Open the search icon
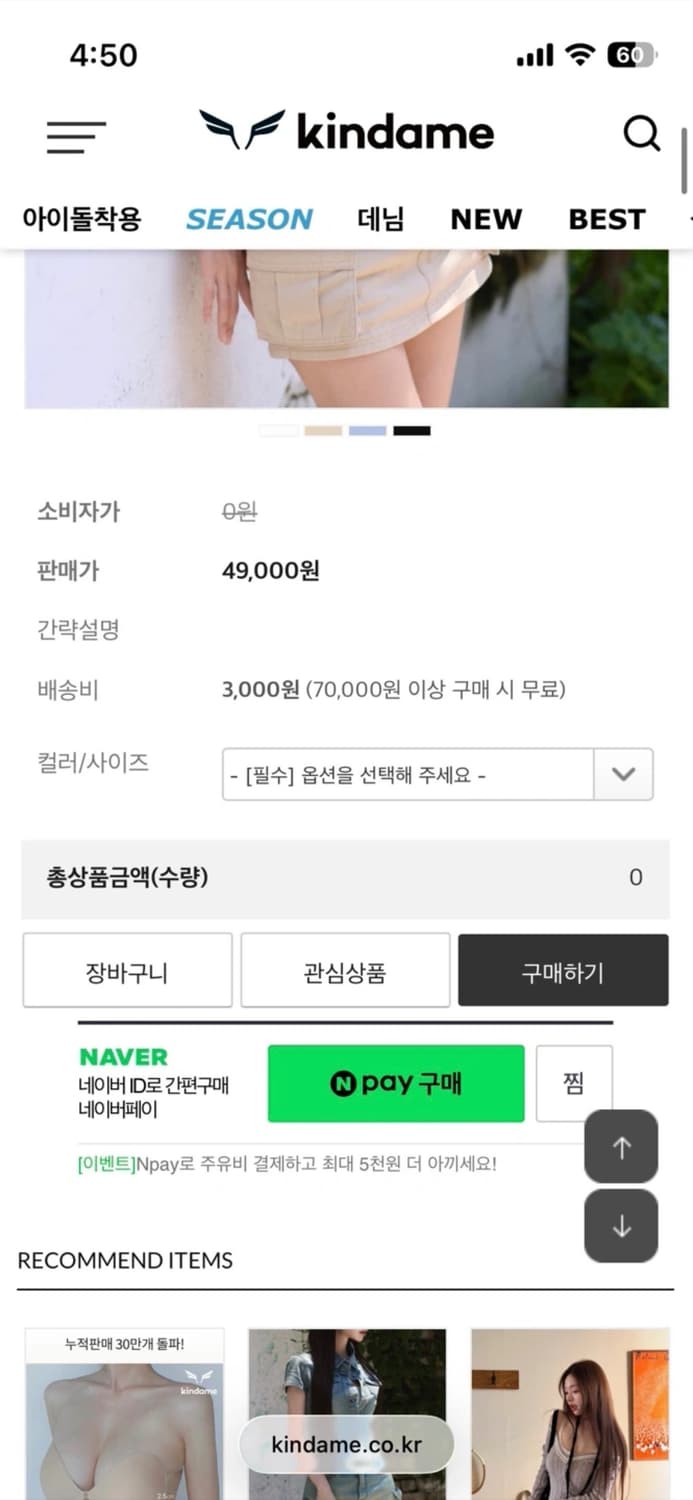The height and width of the screenshot is (1500, 693). [x=641, y=132]
